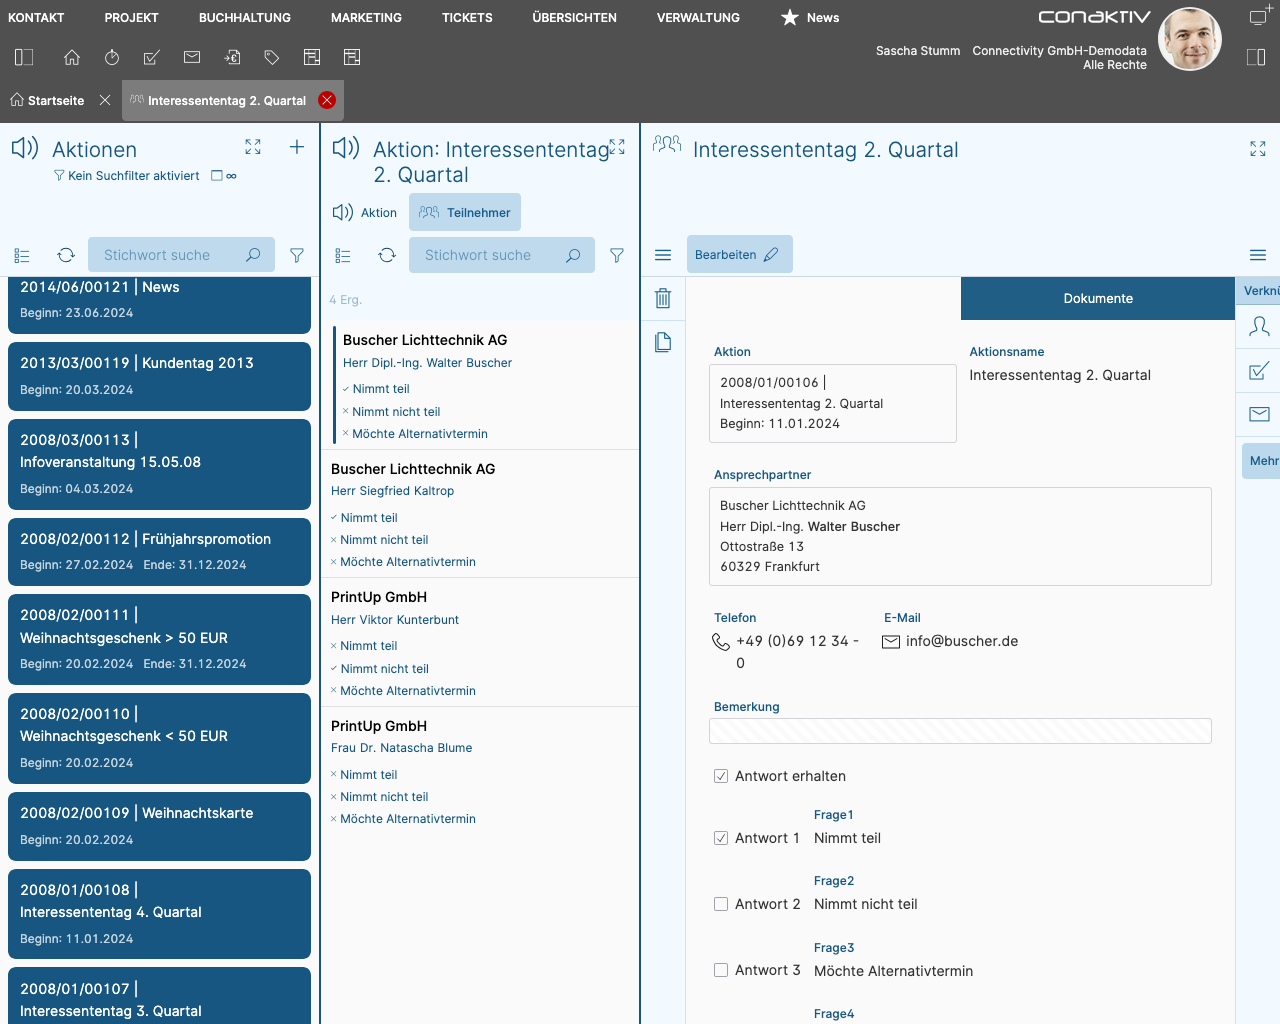Open the time tracking stopwatch icon
1280x1024 pixels.
(112, 57)
